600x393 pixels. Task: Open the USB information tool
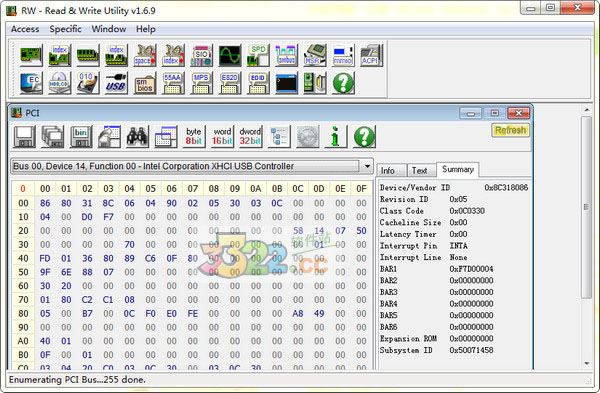click(116, 83)
